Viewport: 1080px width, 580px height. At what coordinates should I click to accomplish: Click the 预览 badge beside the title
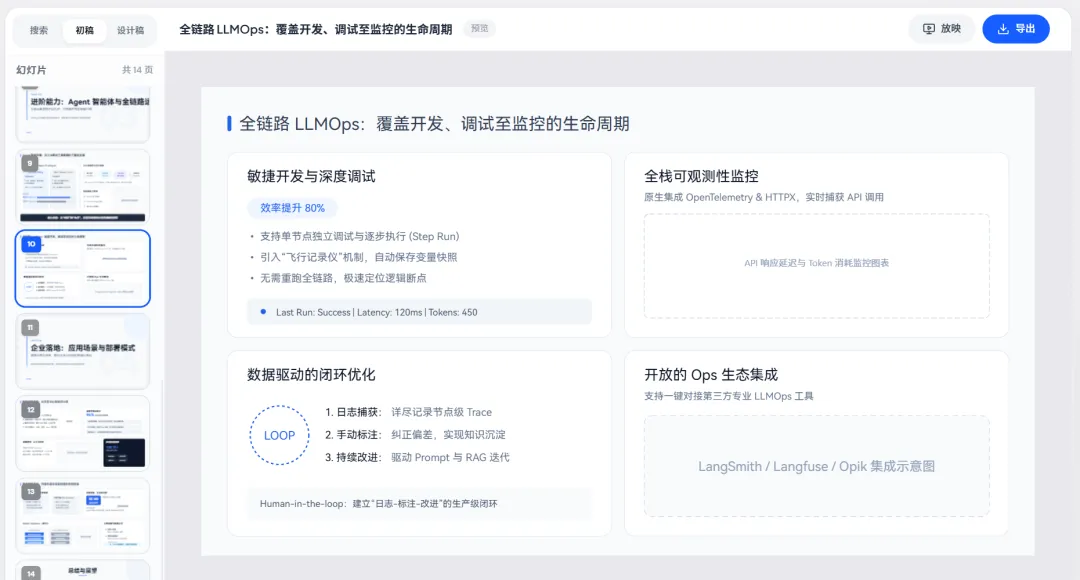coord(479,29)
